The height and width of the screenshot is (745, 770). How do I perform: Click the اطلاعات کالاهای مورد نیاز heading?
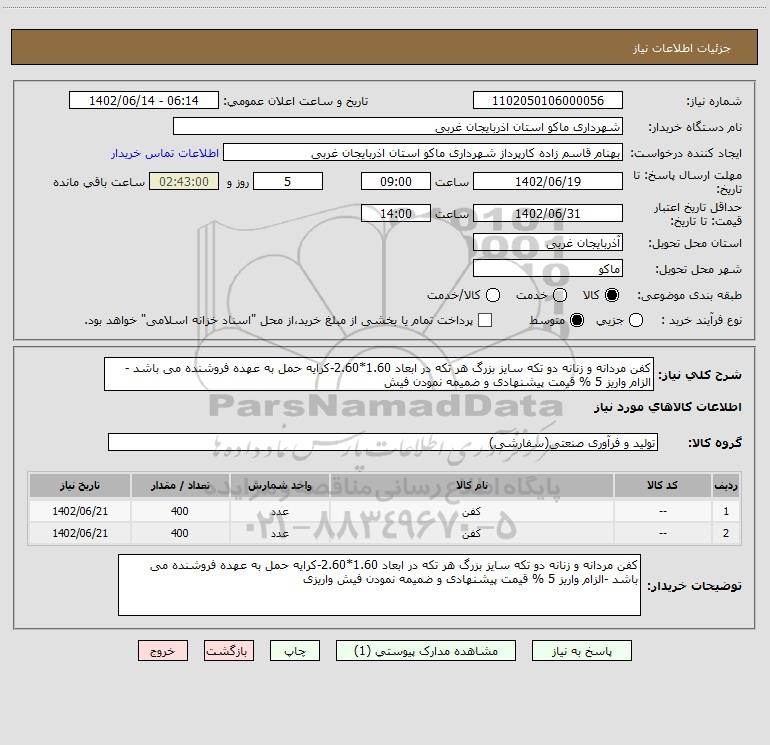point(668,407)
